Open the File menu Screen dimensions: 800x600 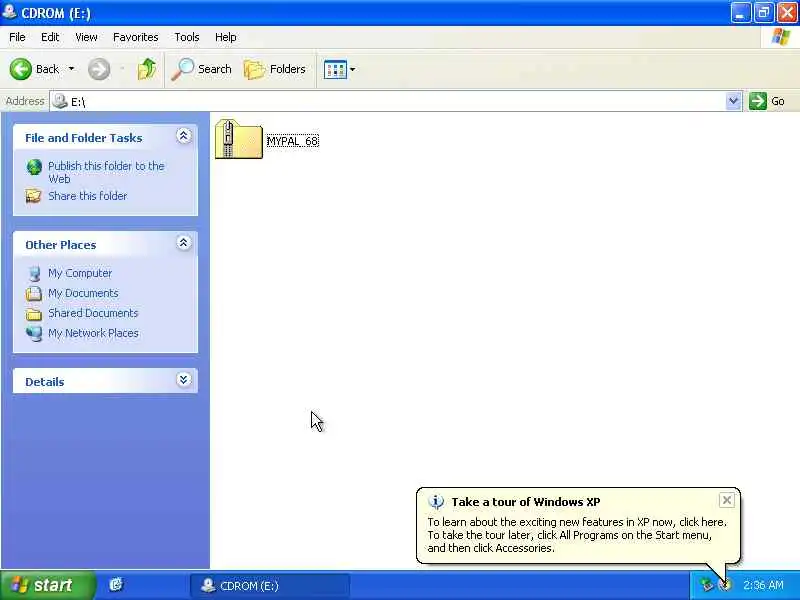click(17, 37)
